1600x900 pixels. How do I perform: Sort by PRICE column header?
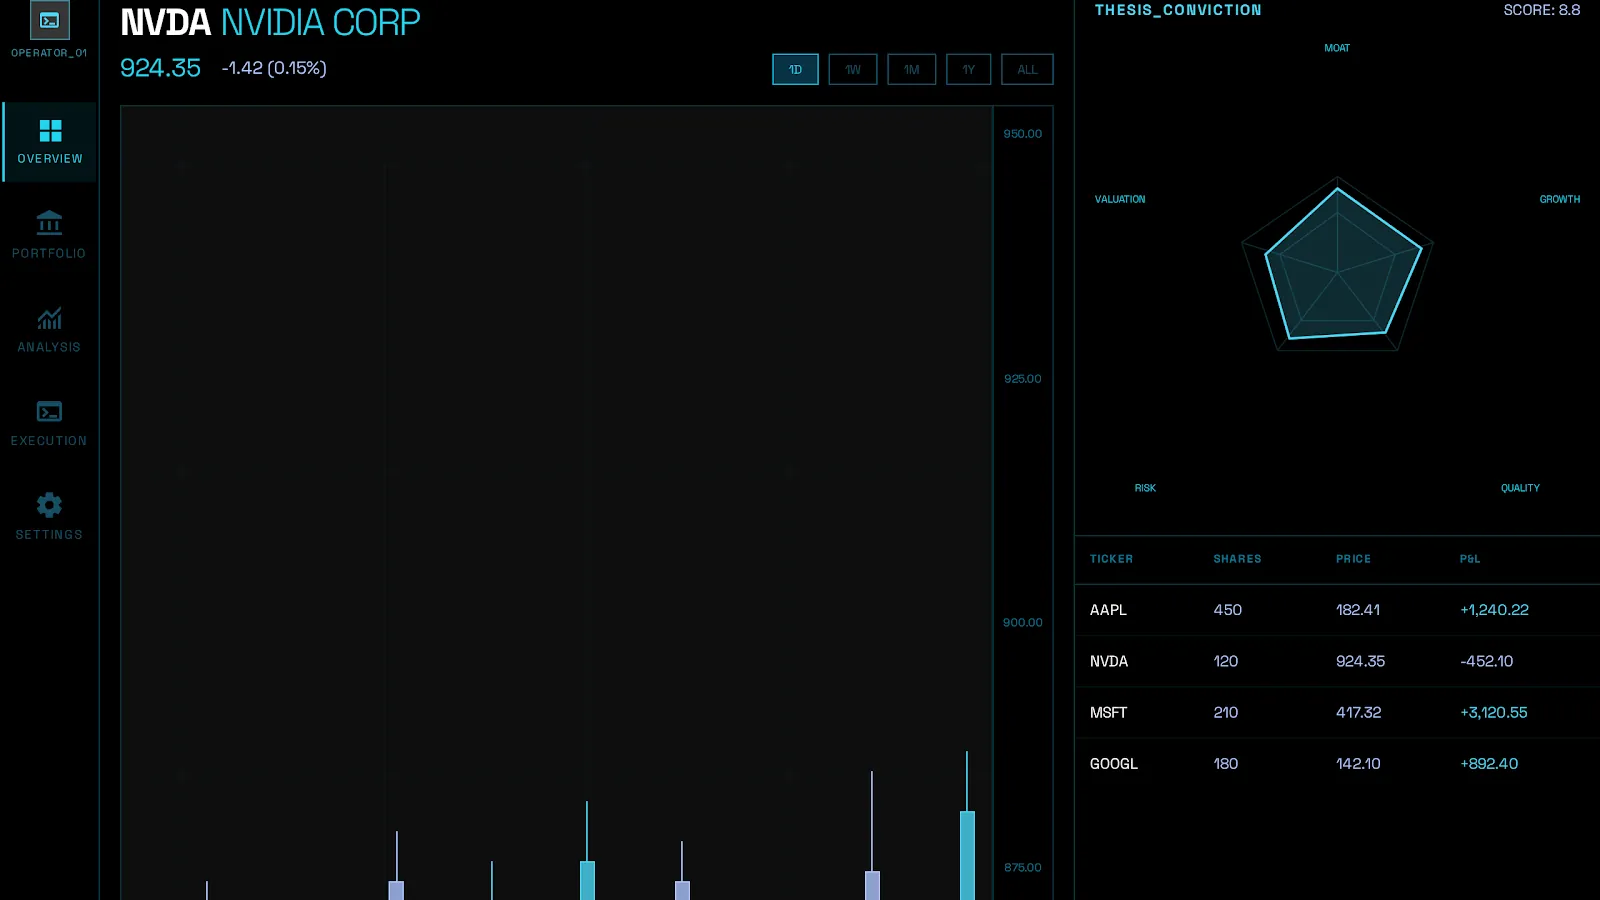point(1353,559)
